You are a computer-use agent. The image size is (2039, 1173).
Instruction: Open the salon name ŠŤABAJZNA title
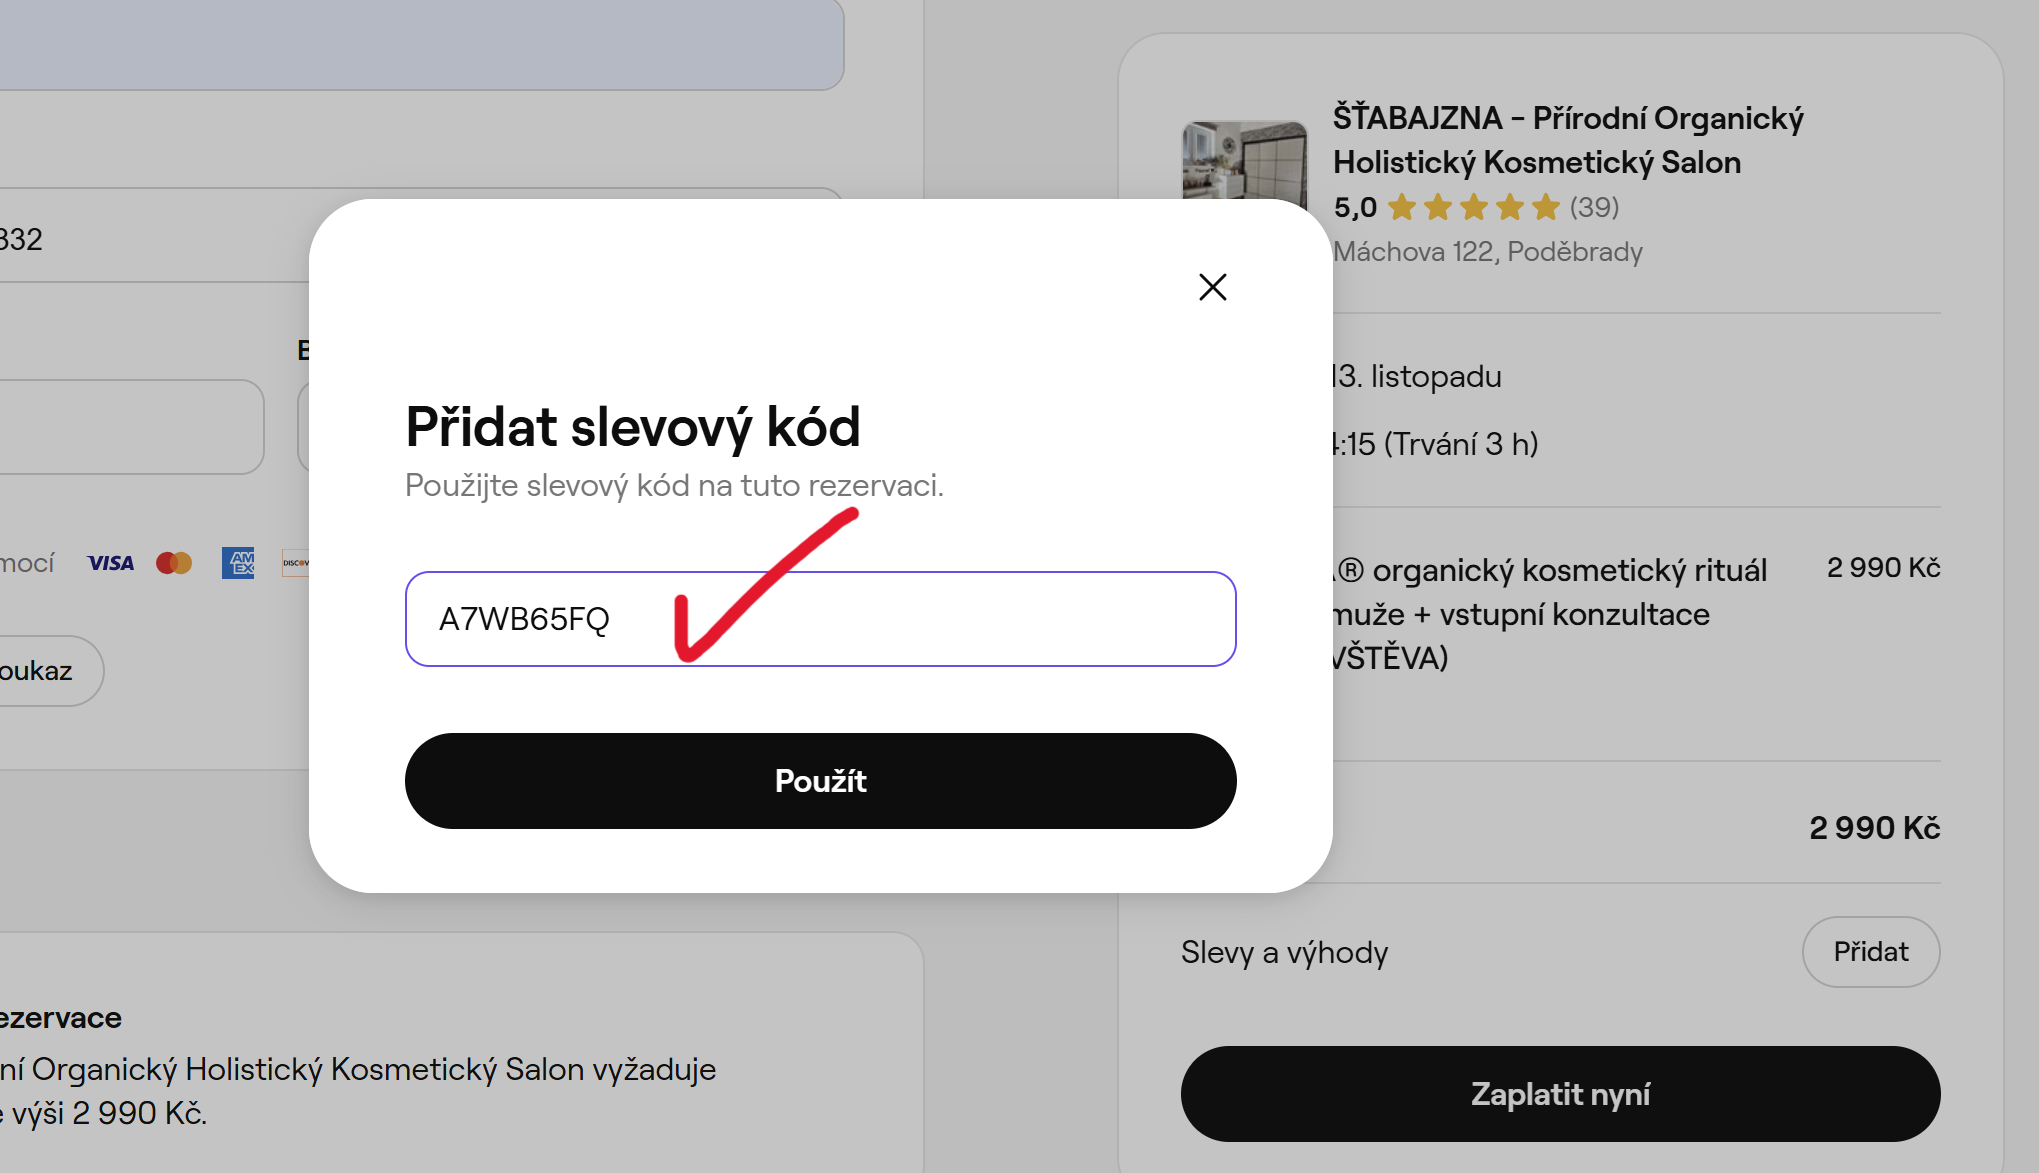point(1568,140)
